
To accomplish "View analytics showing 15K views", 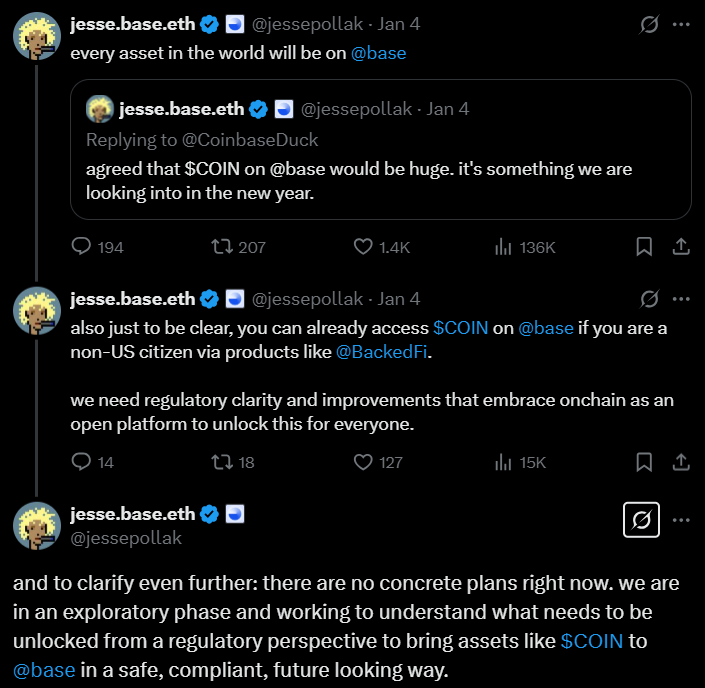I will click(x=504, y=461).
